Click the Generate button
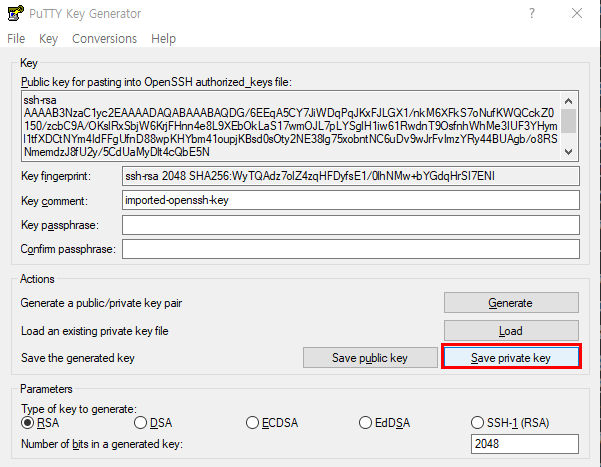Image resolution: width=601 pixels, height=467 pixels. [x=511, y=303]
